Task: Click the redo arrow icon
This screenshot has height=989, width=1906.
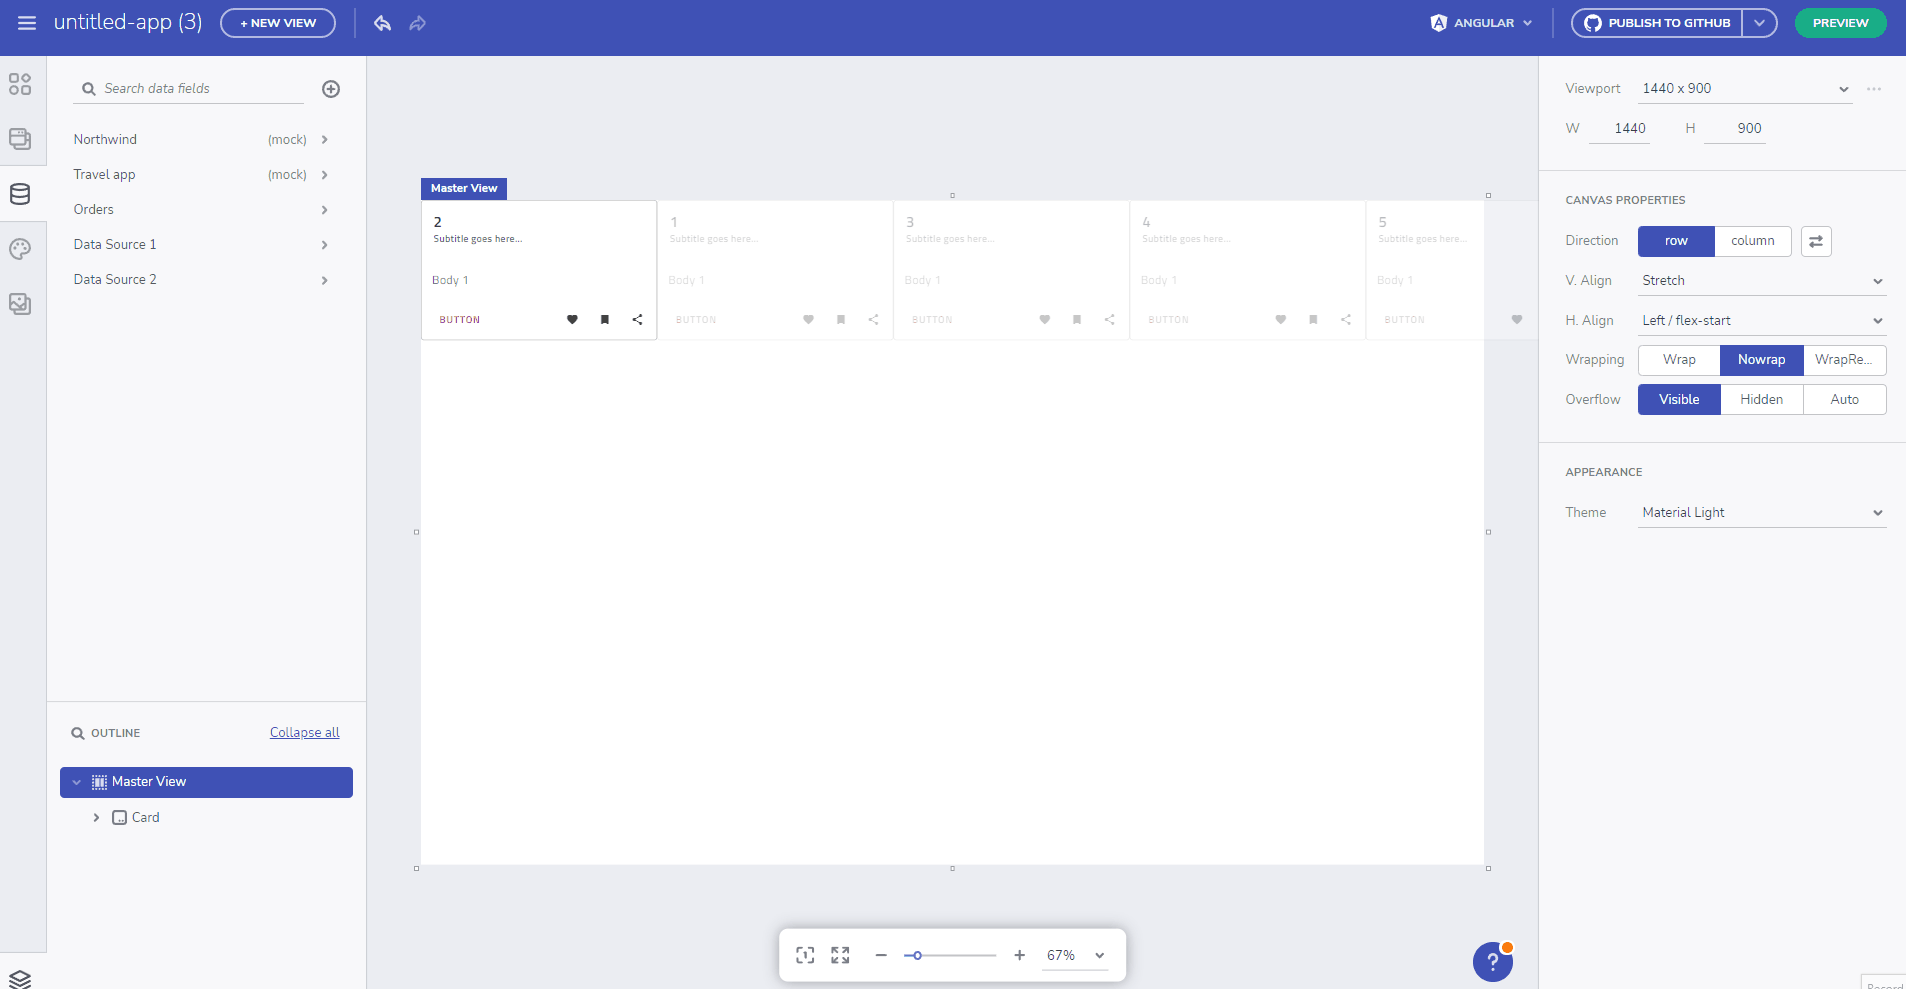Action: point(418,23)
